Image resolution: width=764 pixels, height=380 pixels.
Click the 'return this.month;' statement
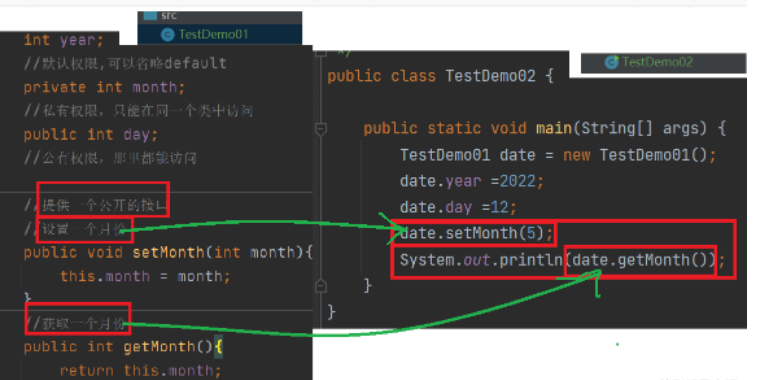[x=141, y=371]
